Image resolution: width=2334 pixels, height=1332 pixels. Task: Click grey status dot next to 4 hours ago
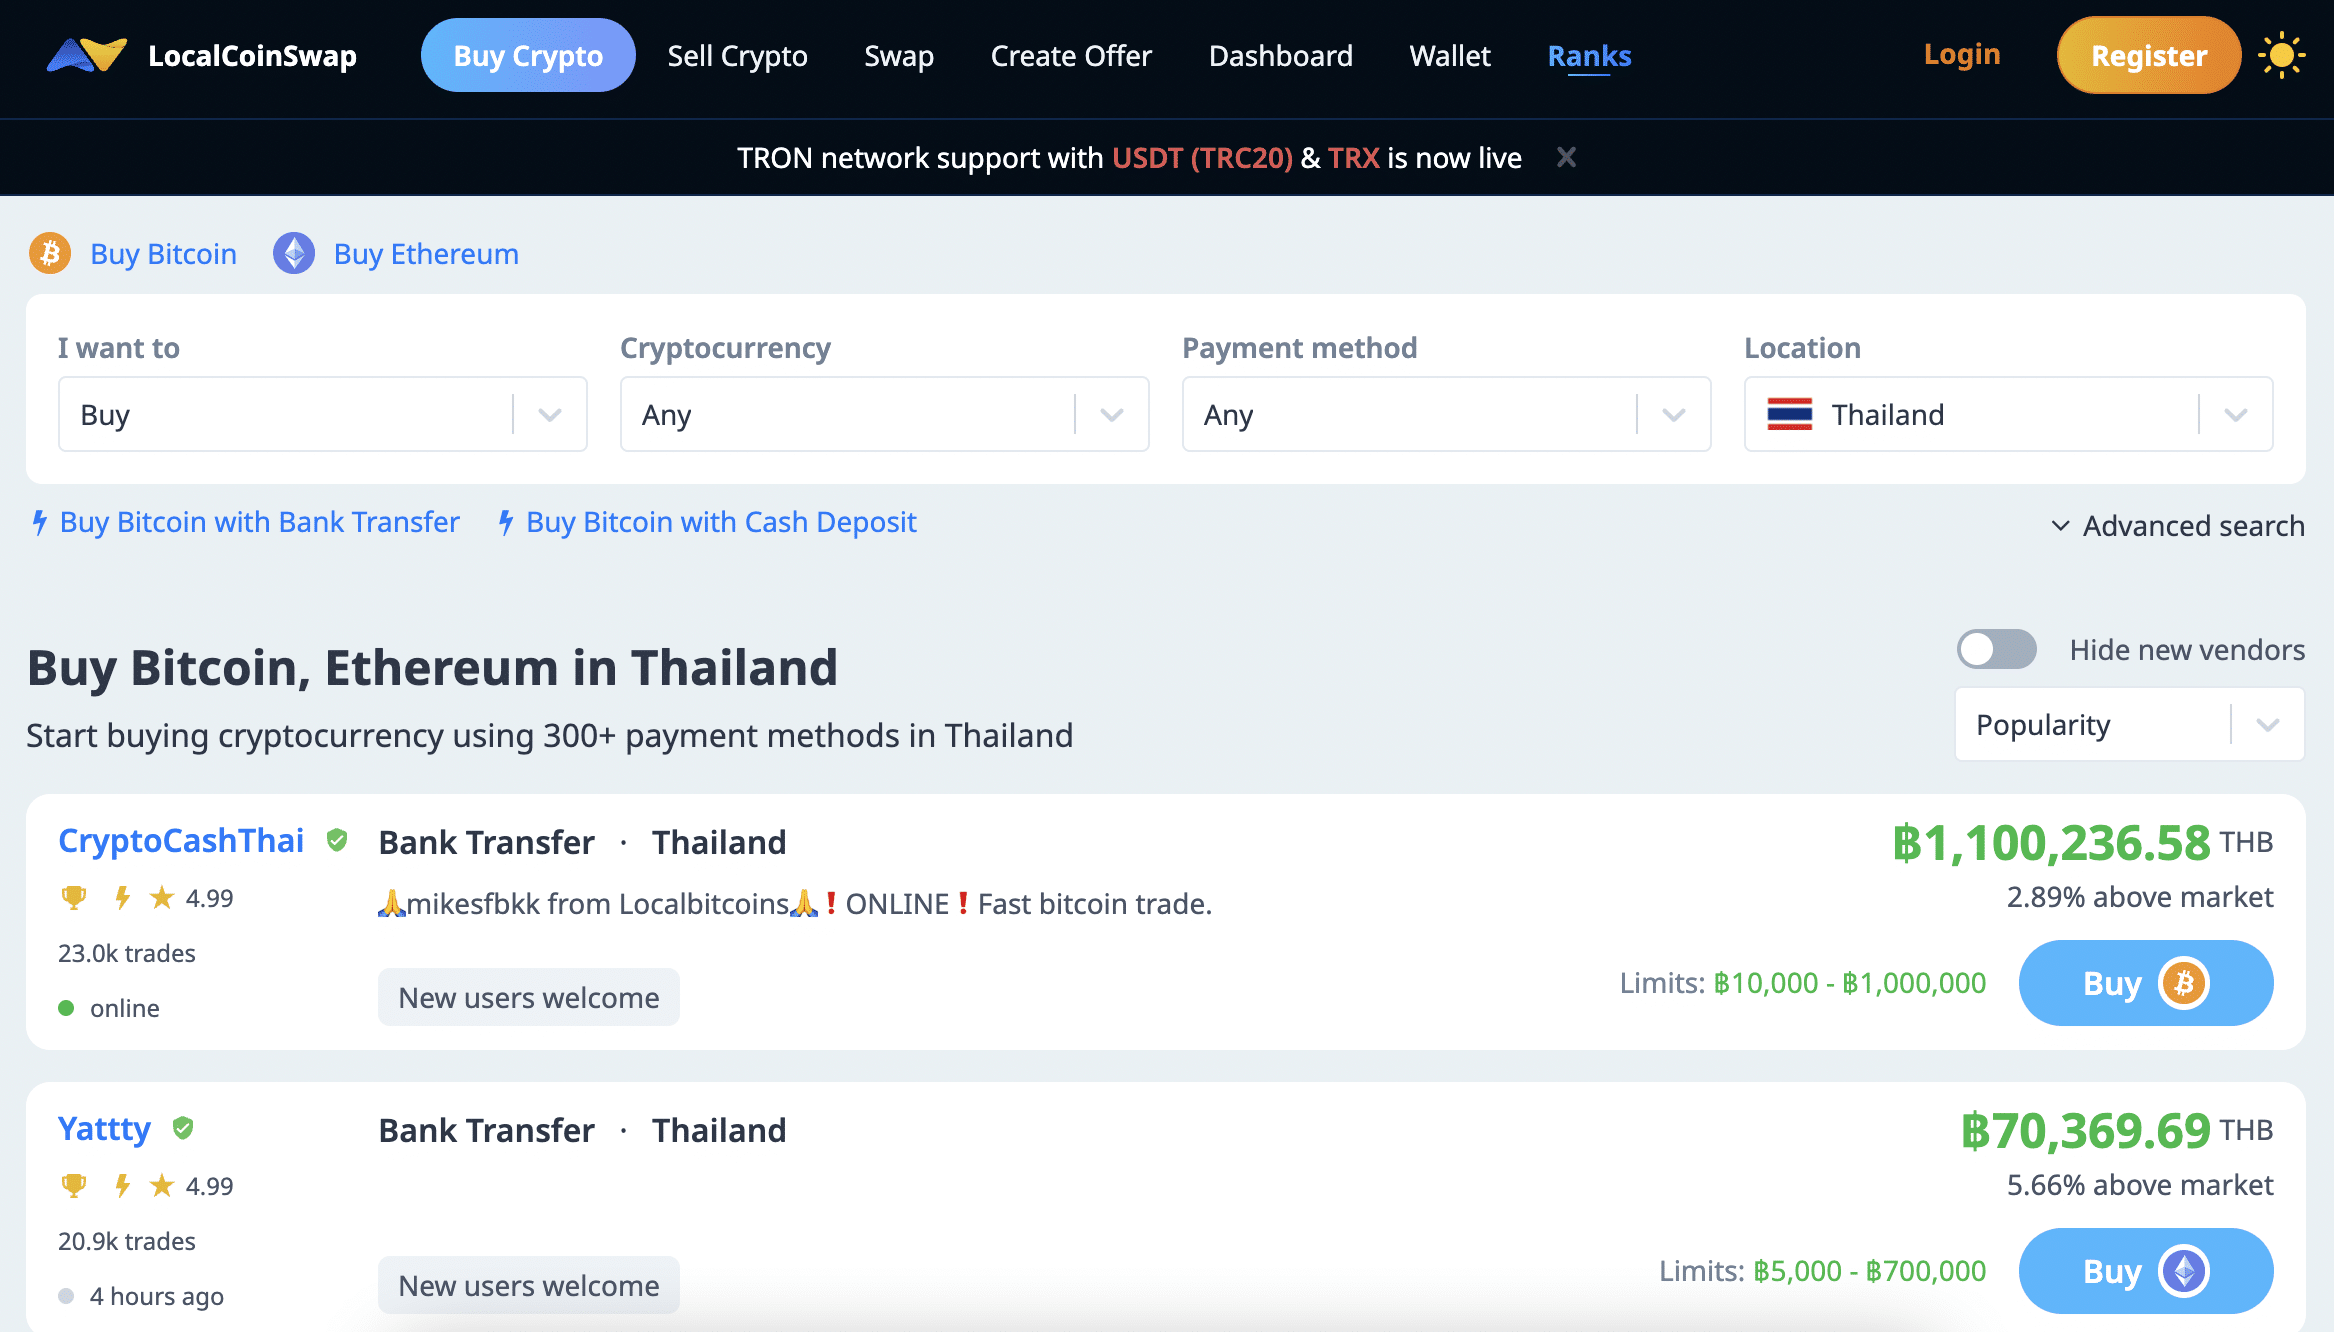pos(66,1296)
